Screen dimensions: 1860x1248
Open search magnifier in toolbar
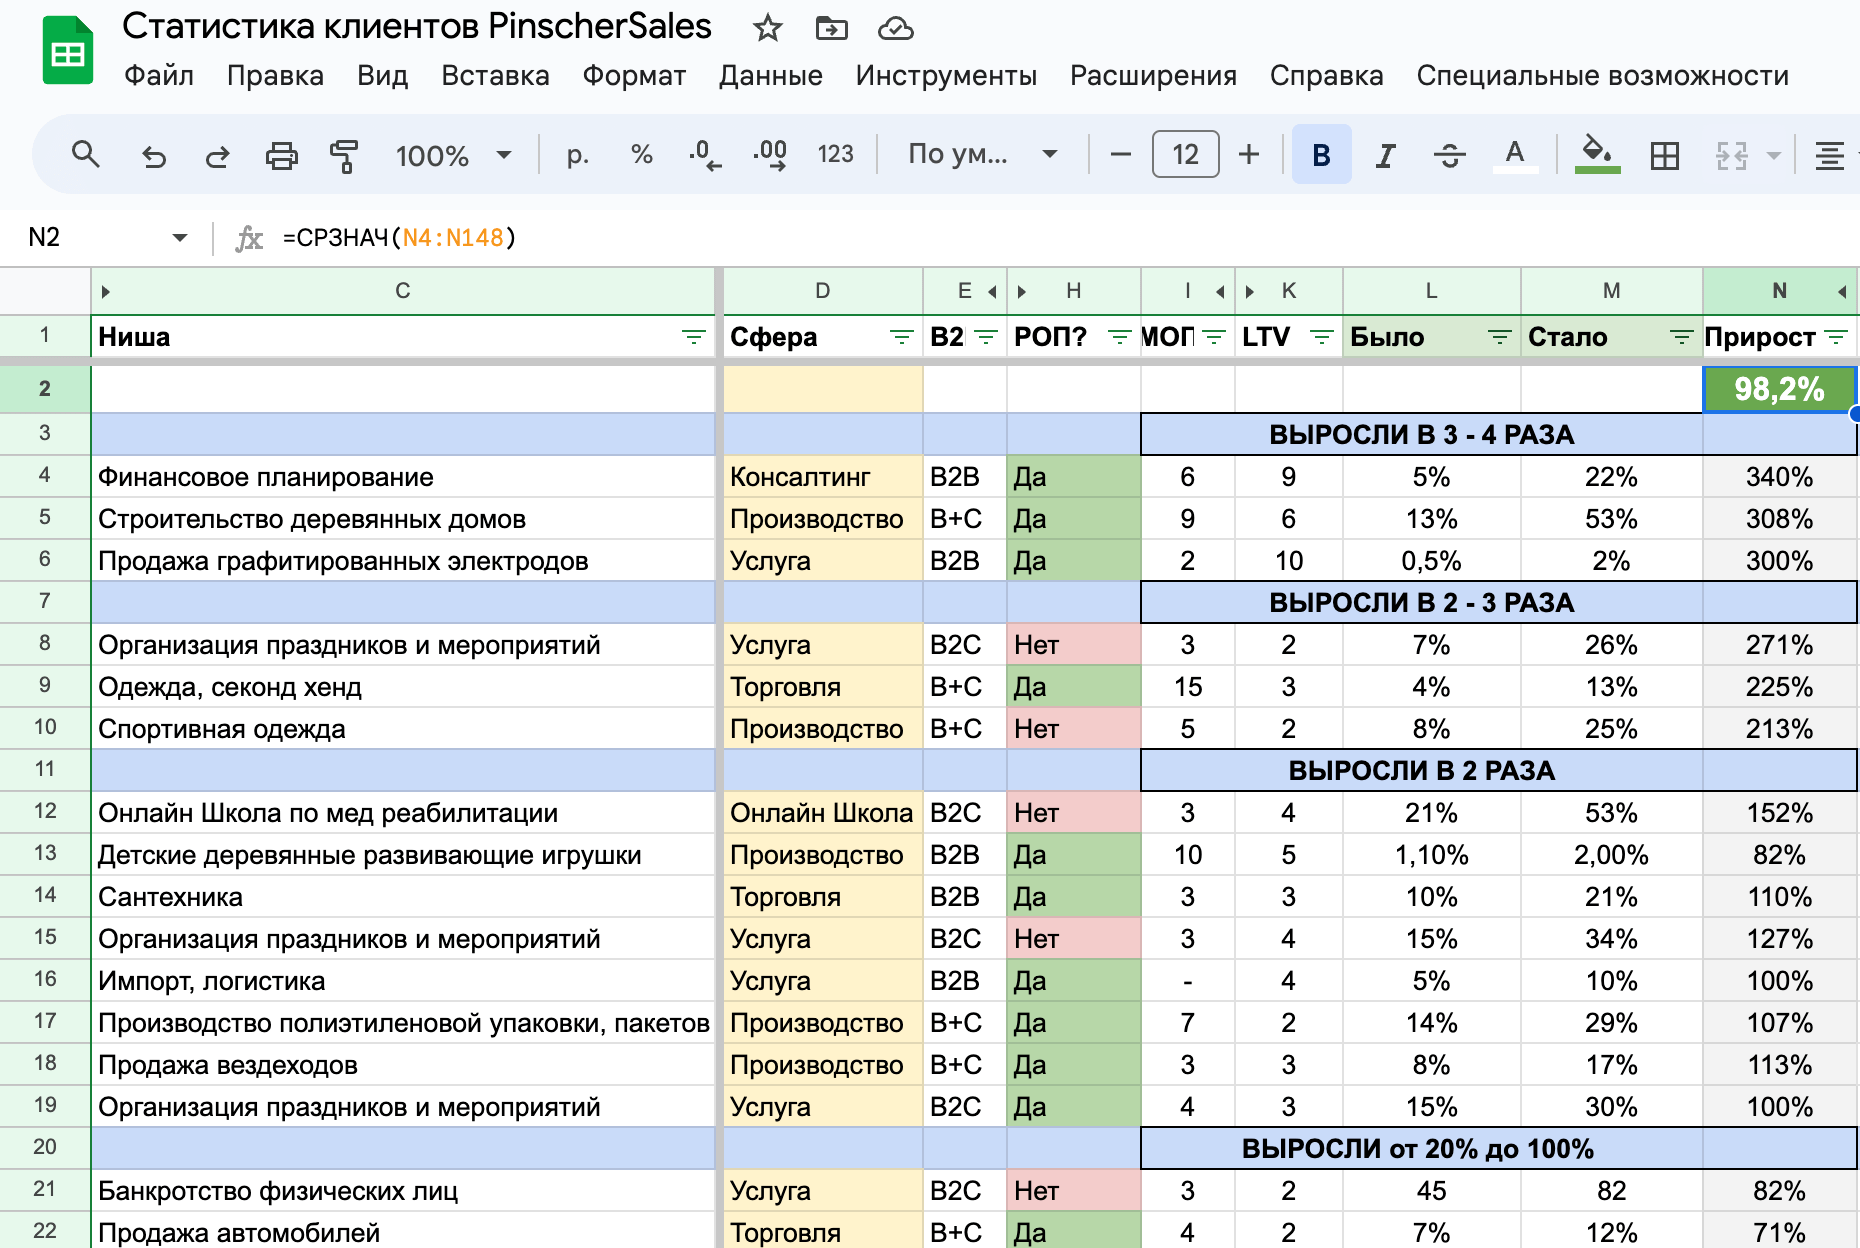[86, 154]
